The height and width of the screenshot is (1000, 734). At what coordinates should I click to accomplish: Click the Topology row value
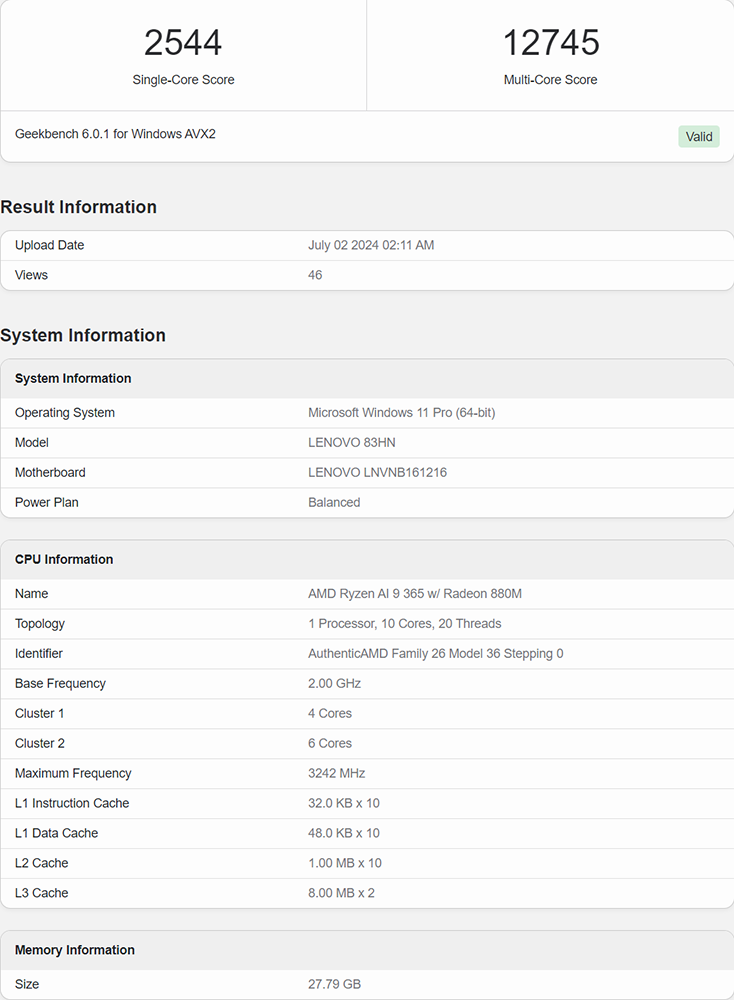tap(404, 624)
